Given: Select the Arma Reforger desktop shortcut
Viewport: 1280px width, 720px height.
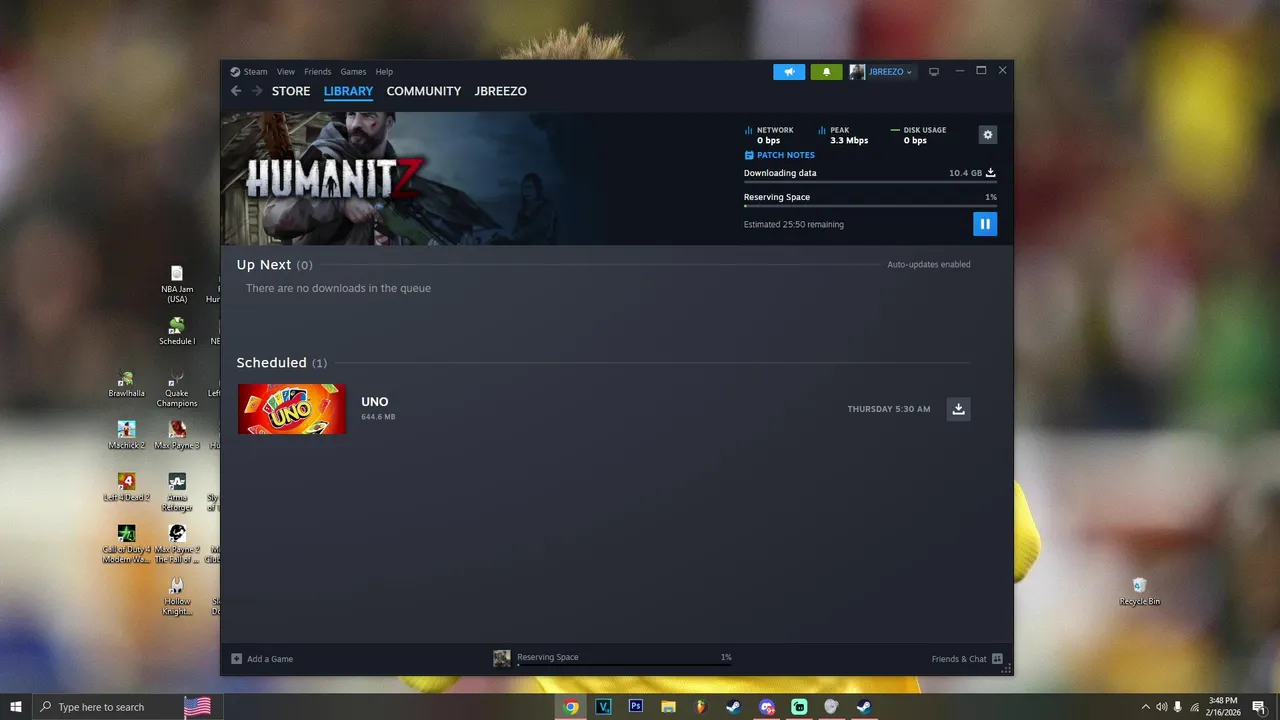Looking at the screenshot, I should click(x=177, y=493).
